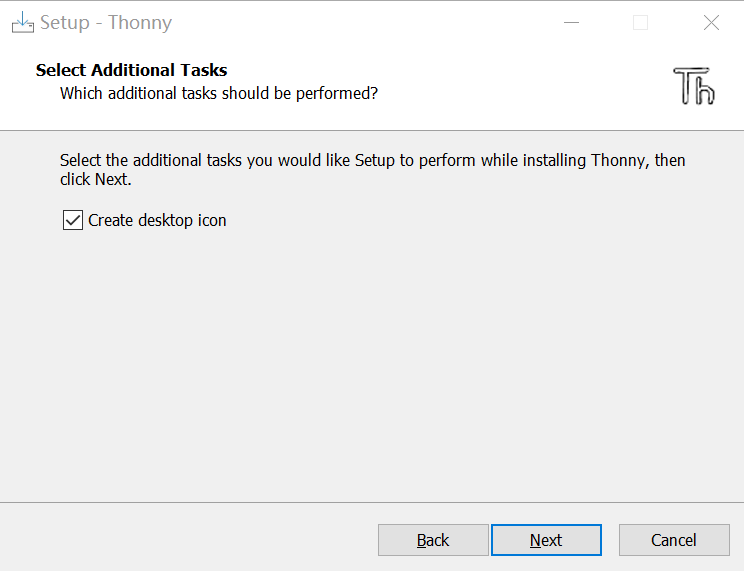Minimize the Setup - Thonny window
The image size is (744, 571).
(x=571, y=22)
